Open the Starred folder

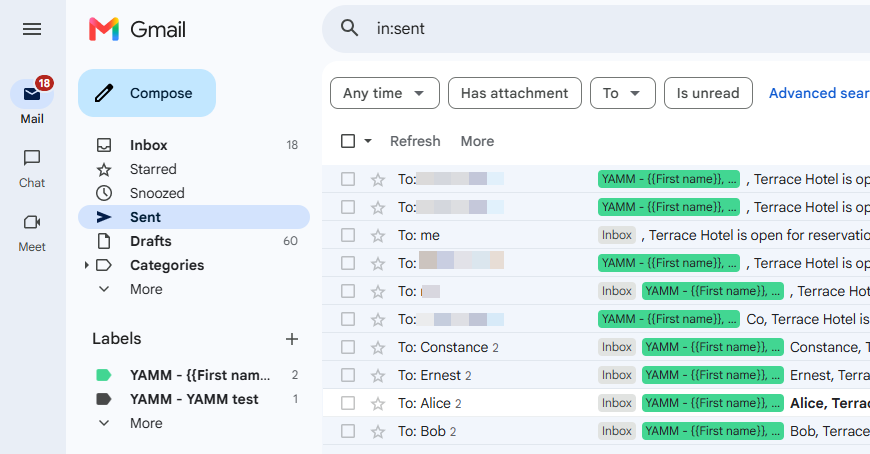[x=194, y=169]
